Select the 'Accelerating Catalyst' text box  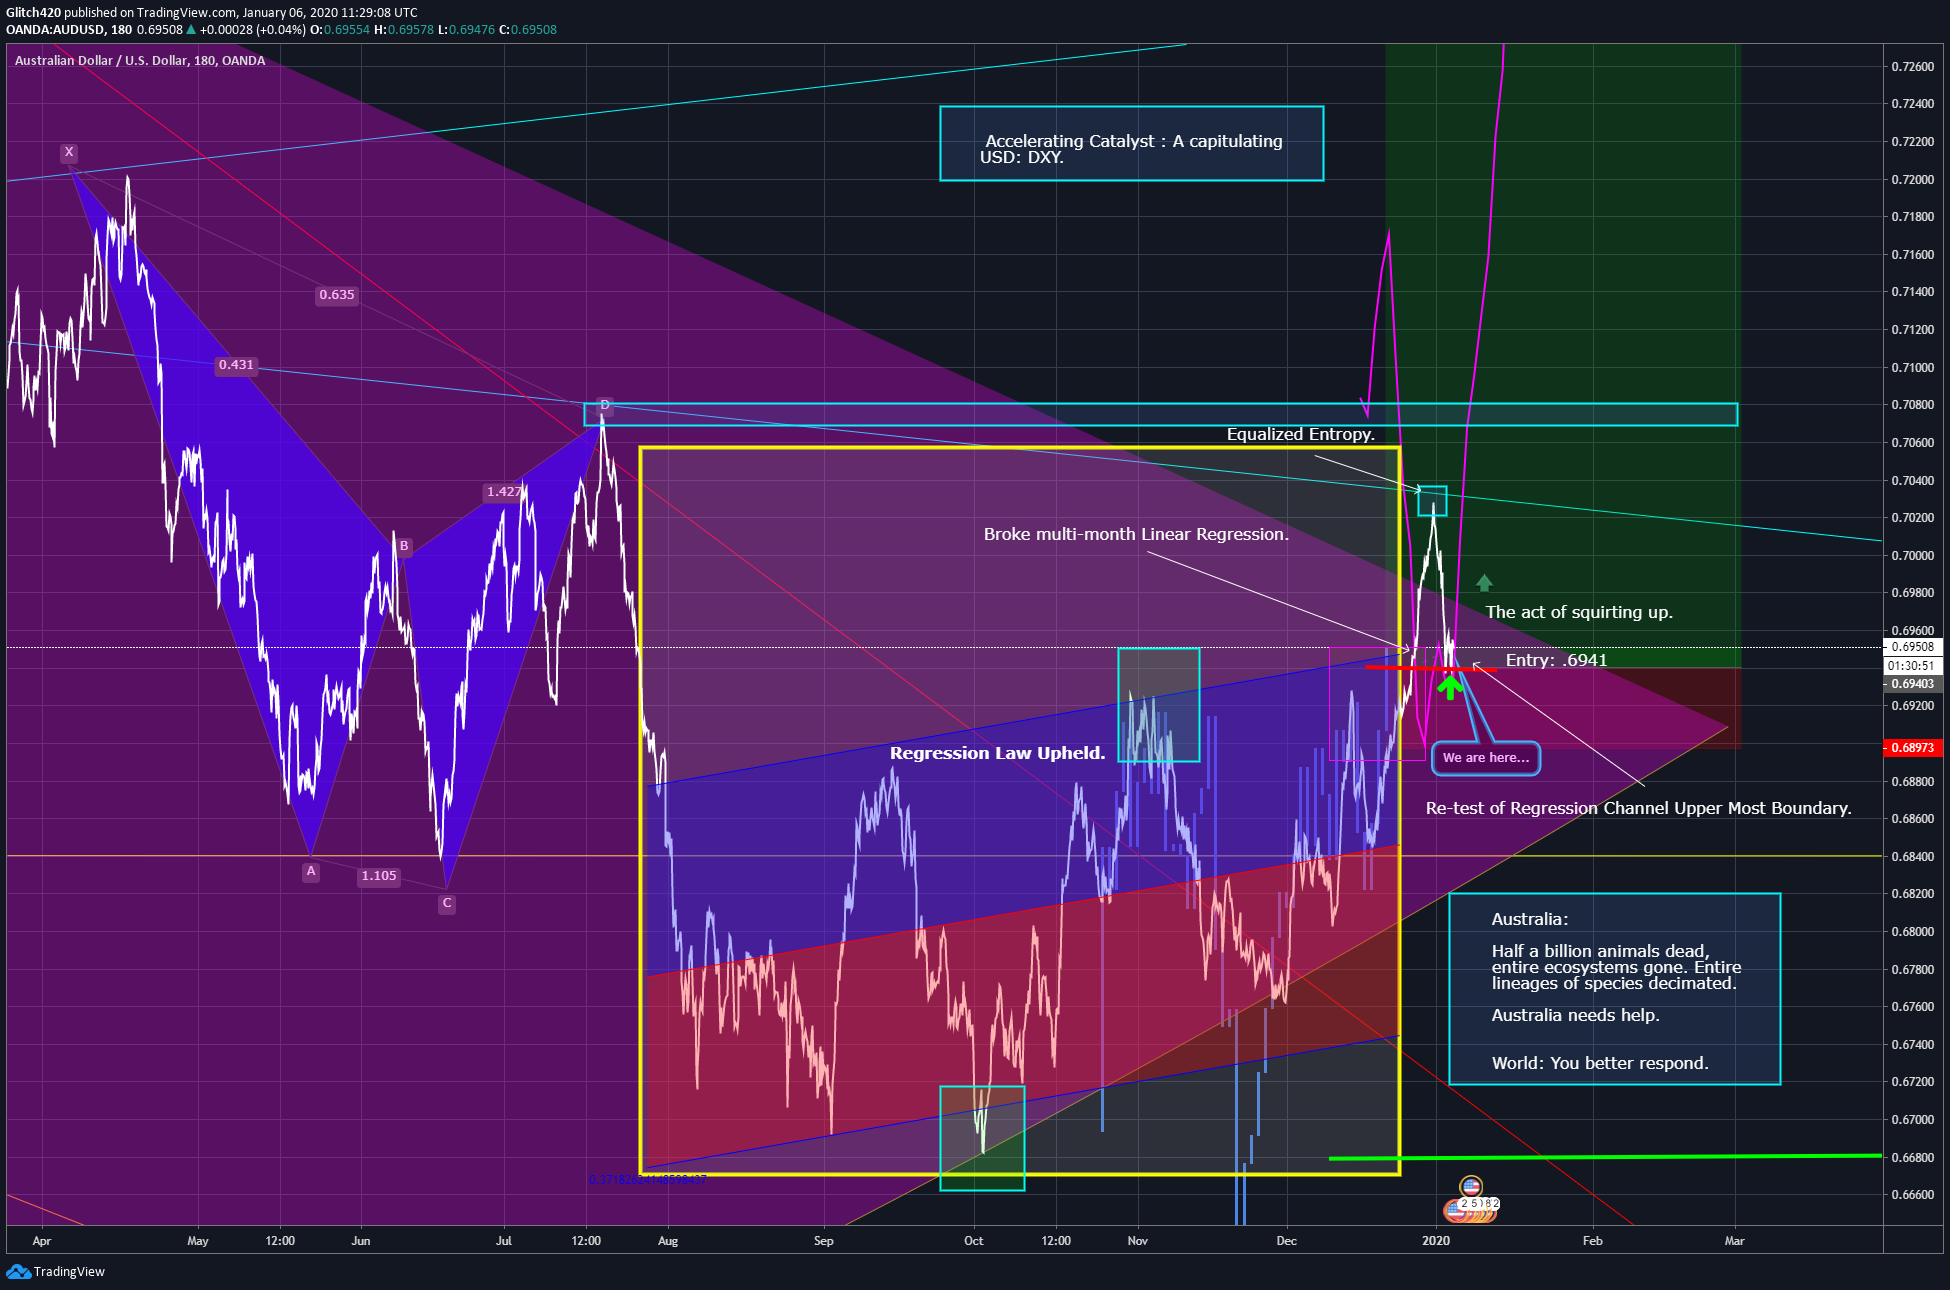pyautogui.click(x=1132, y=144)
